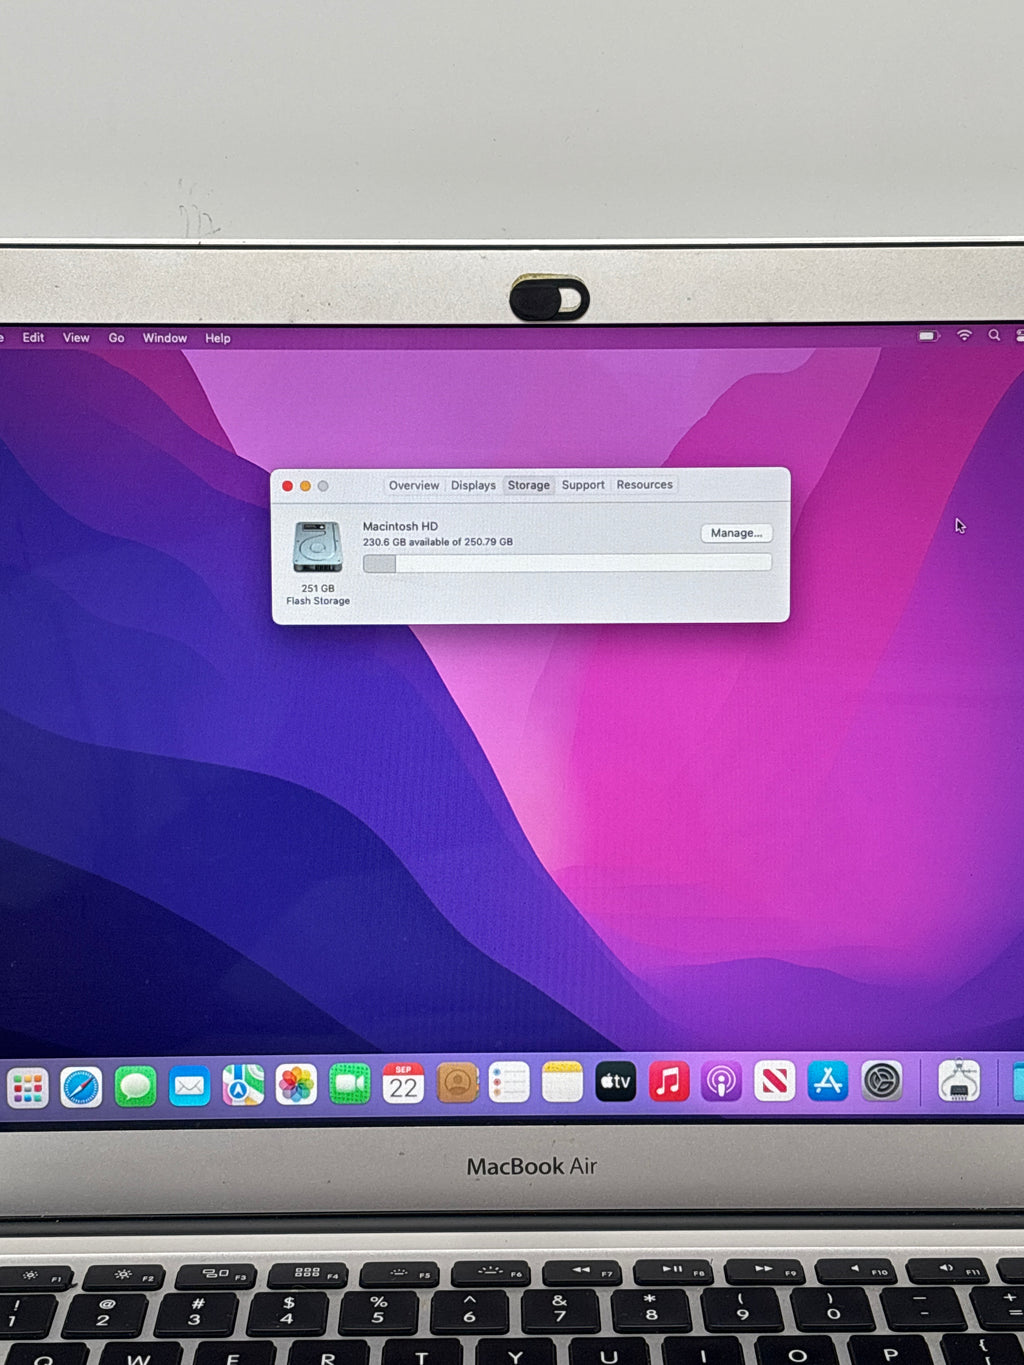Switch to the Displays tab
Screen dimensions: 1024x1365
pyautogui.click(x=473, y=485)
